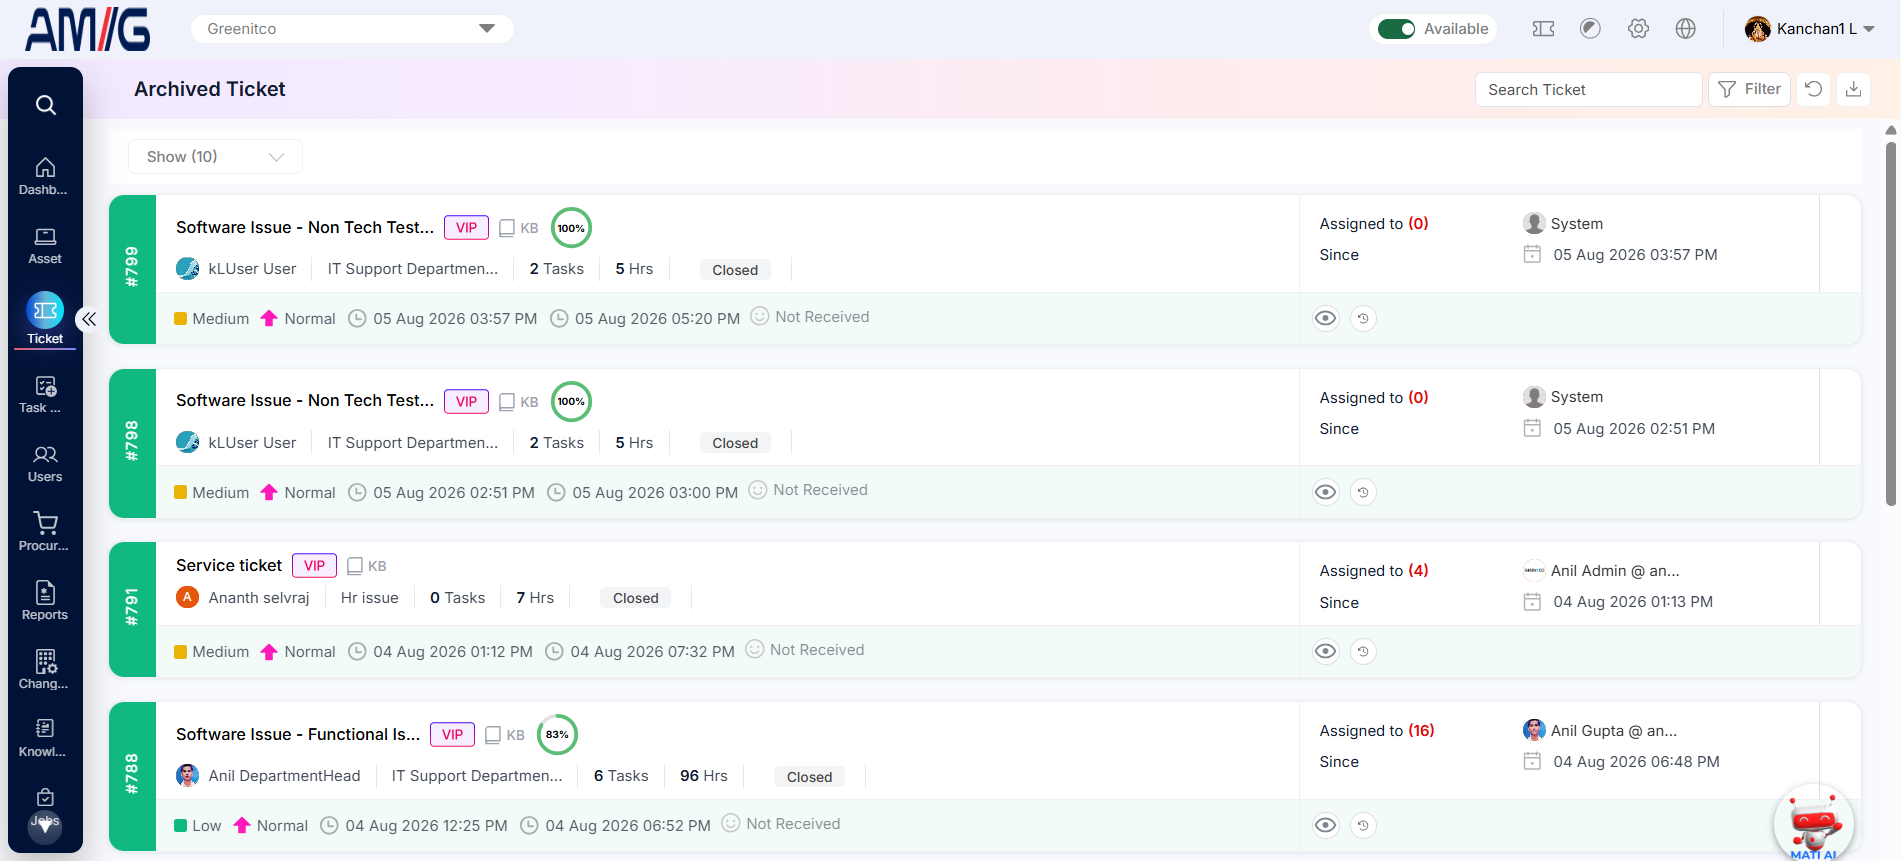The width and height of the screenshot is (1902, 861).
Task: View ticket #798 with the eye icon
Action: coord(1326,492)
